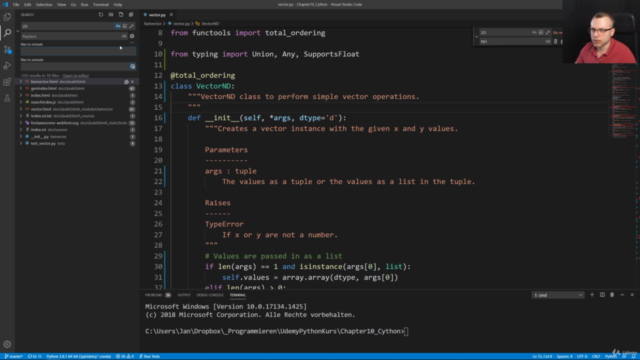Open the Search view in activity bar

tap(7, 33)
